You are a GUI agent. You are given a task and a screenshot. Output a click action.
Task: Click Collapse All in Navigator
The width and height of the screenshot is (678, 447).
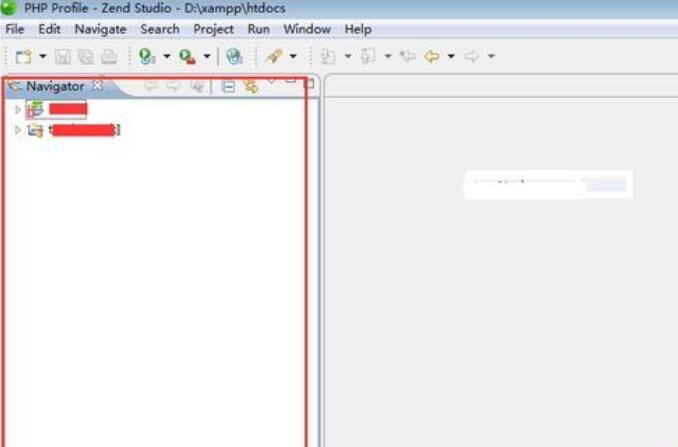coord(228,87)
